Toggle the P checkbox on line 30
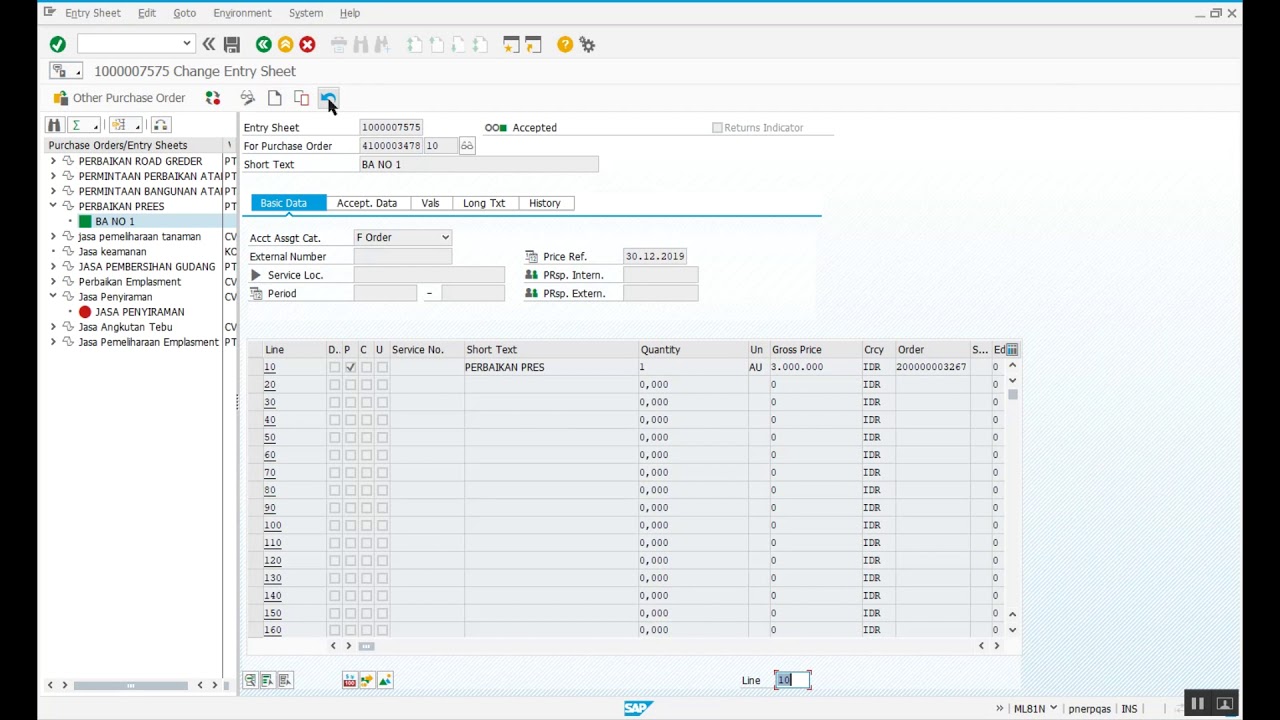The image size is (1280, 720). (350, 403)
